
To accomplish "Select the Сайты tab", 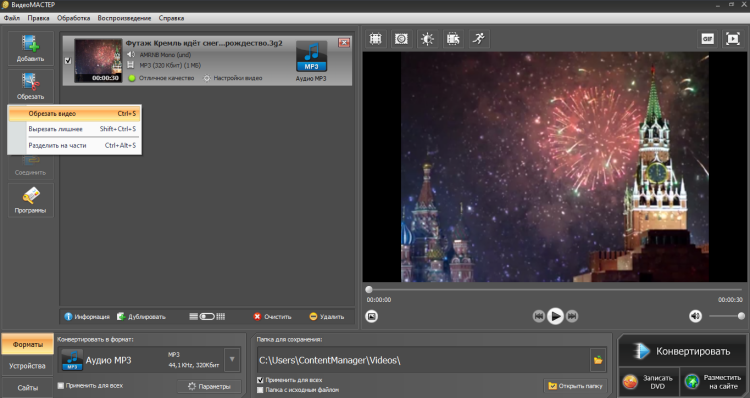I will point(27,387).
